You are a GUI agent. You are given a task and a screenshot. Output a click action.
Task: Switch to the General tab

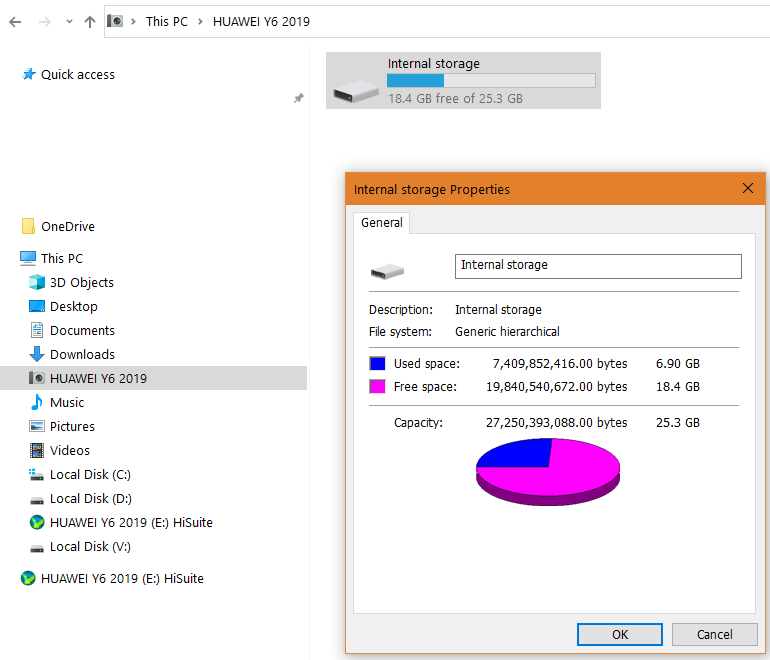click(x=382, y=222)
